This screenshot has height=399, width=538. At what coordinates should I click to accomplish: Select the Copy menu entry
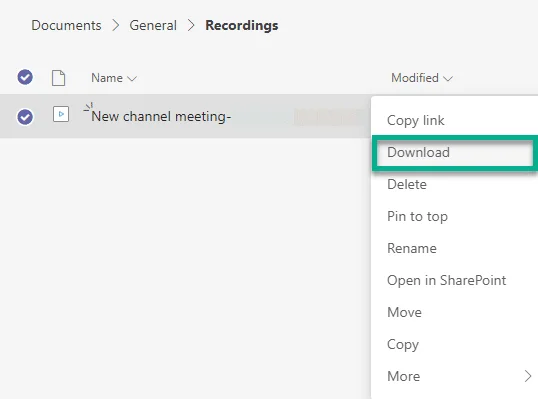403,344
